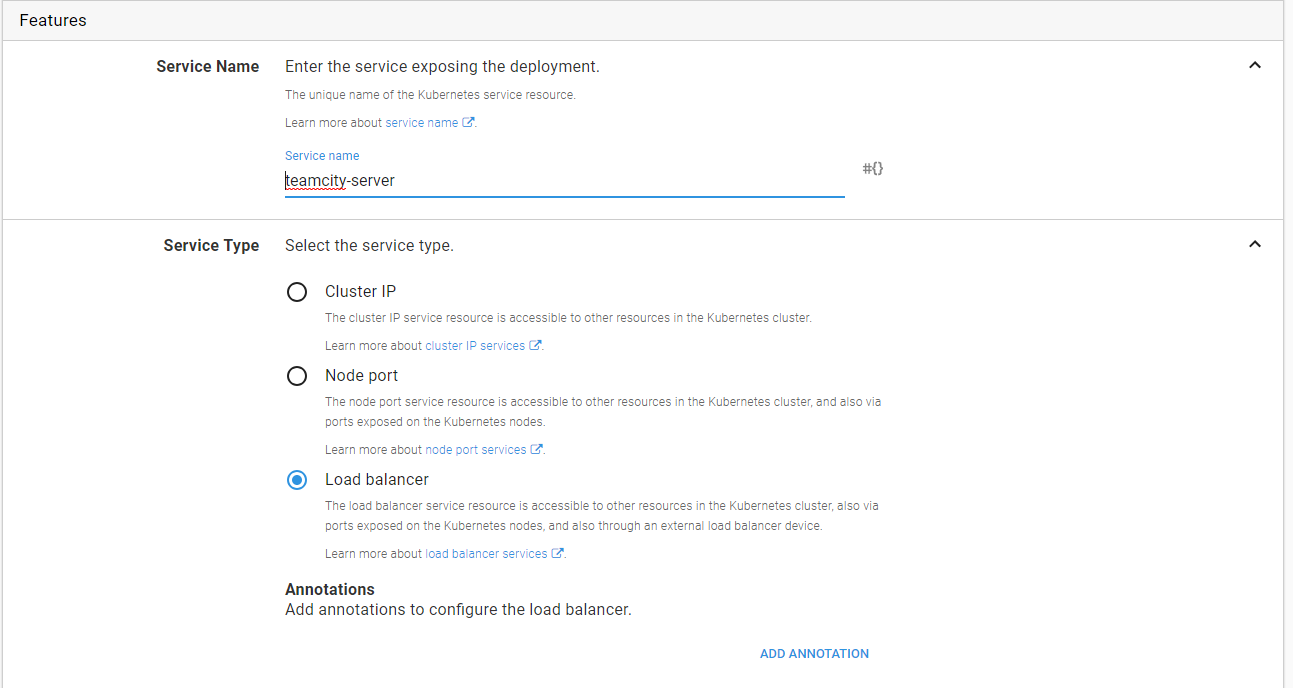The height and width of the screenshot is (688, 1293).
Task: Click the ADD ANNOTATION button
Action: pyautogui.click(x=814, y=654)
